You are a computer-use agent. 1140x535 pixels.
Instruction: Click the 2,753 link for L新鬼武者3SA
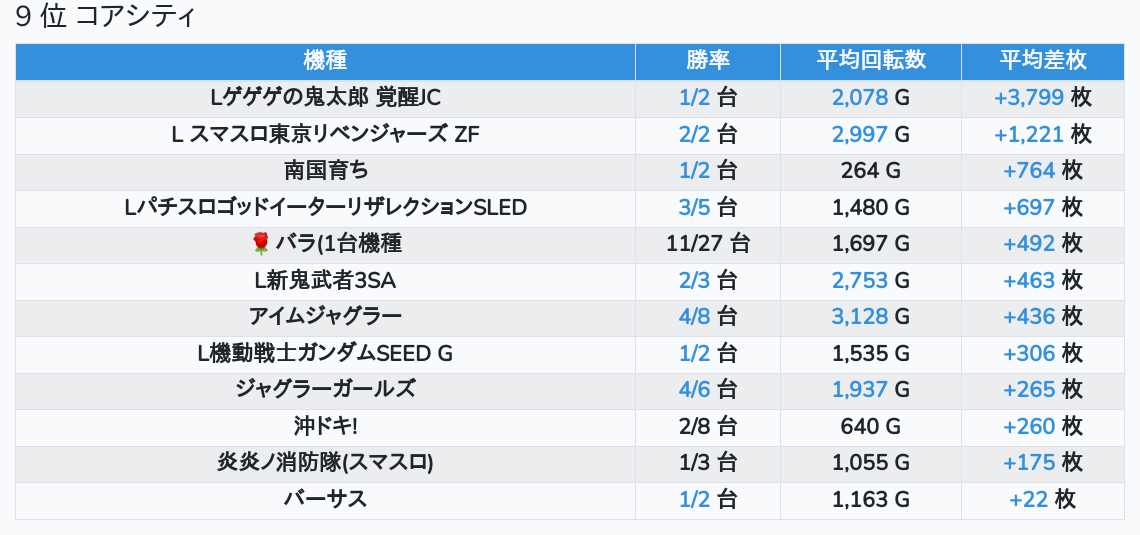click(x=860, y=280)
